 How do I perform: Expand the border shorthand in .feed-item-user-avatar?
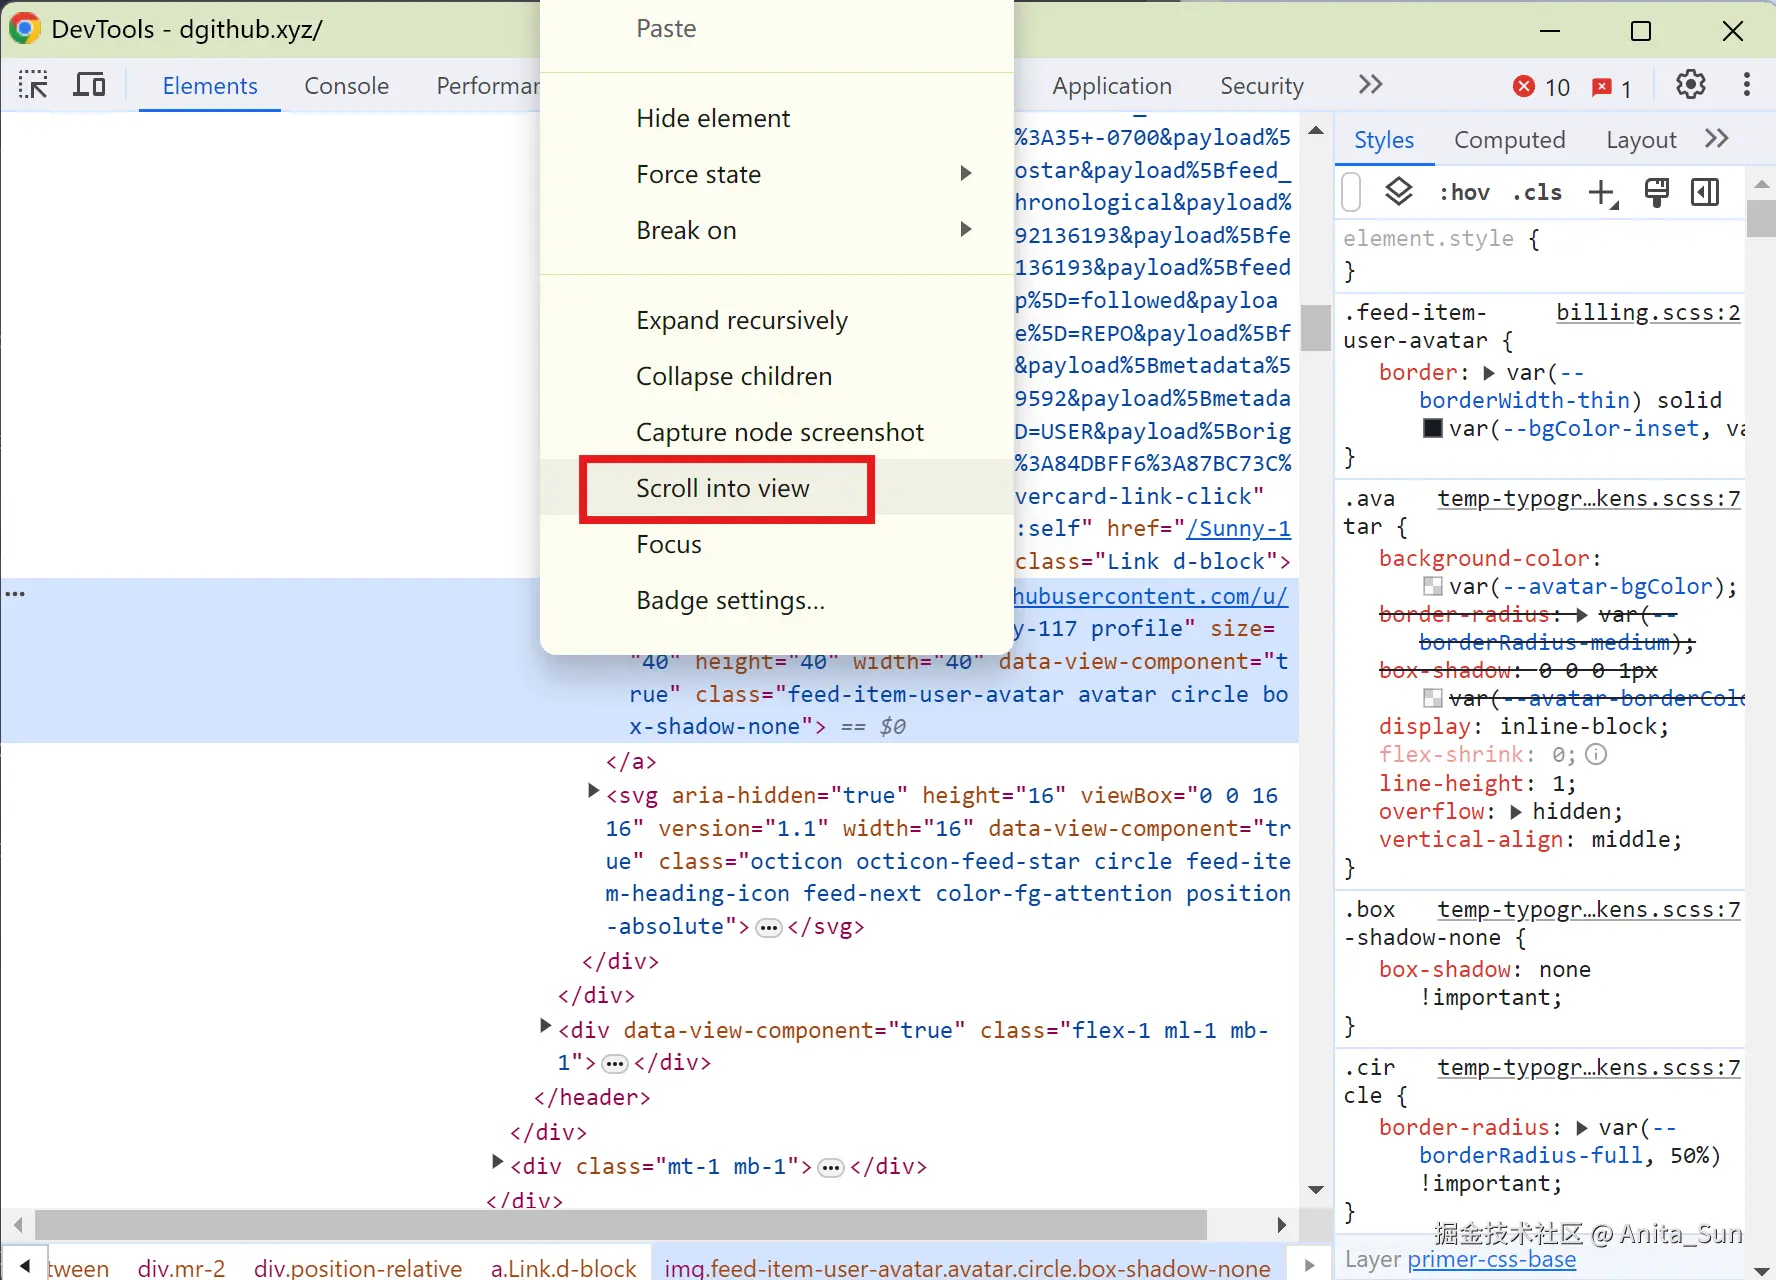click(x=1489, y=373)
